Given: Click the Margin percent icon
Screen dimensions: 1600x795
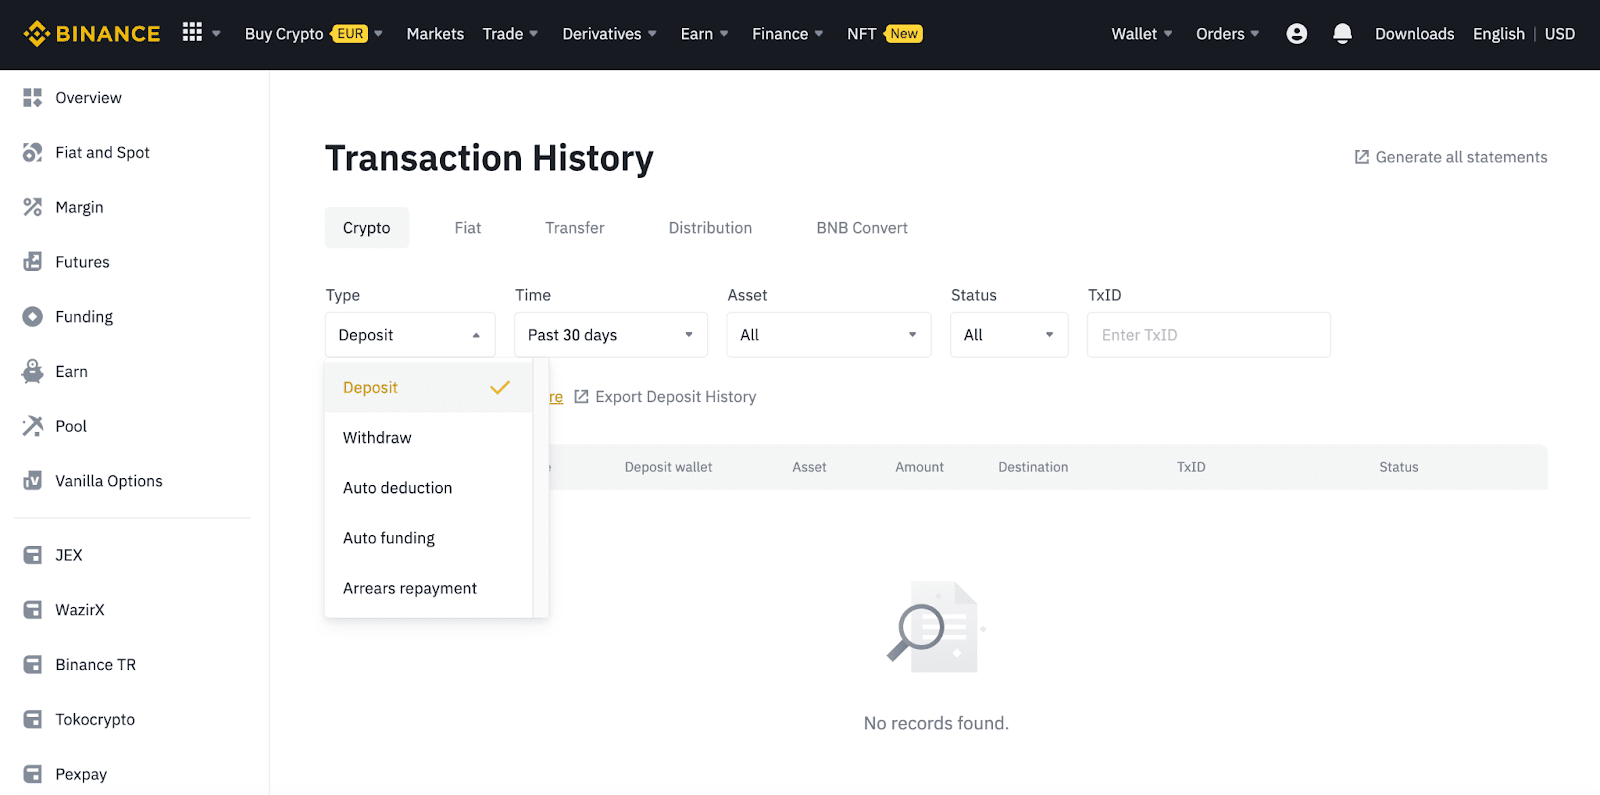Looking at the screenshot, I should (x=33, y=207).
